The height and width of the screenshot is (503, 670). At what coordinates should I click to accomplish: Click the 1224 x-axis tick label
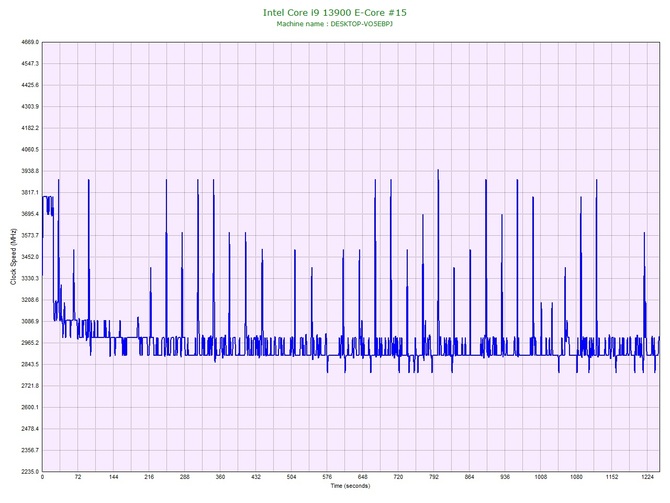(x=648, y=477)
